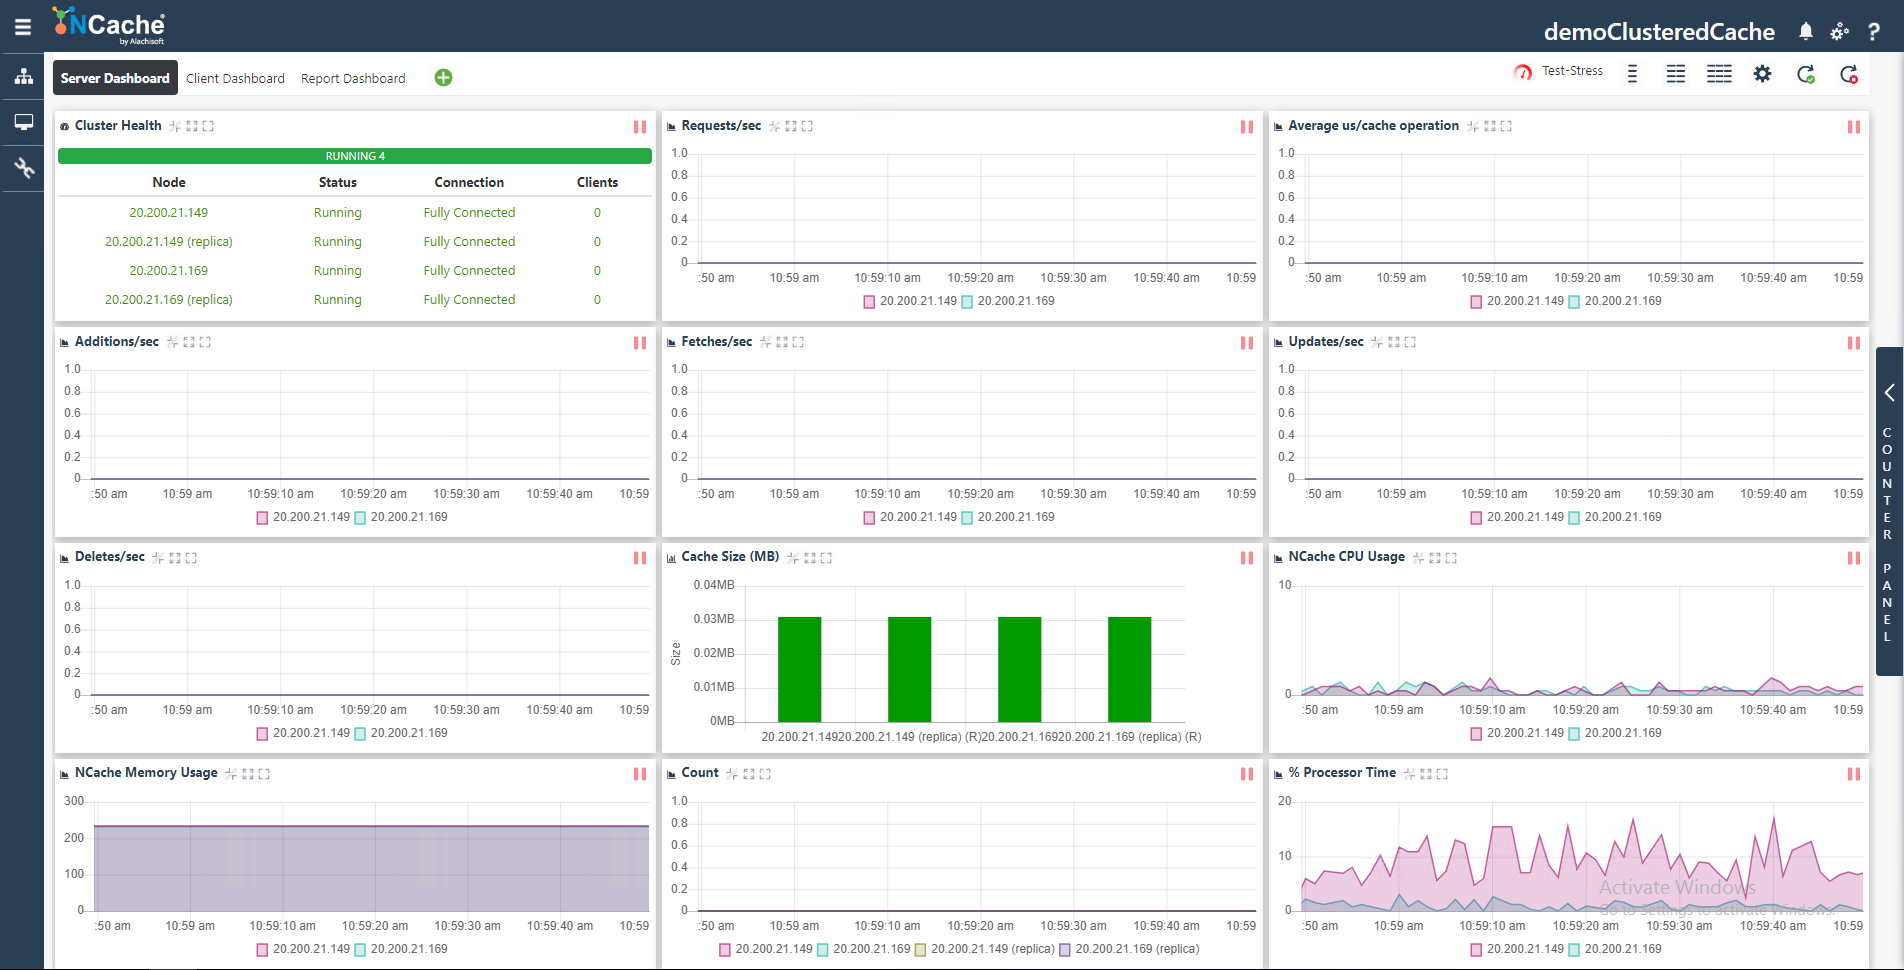Pause the NCache Memory Usage chart
This screenshot has width=1904, height=970.
tap(640, 774)
